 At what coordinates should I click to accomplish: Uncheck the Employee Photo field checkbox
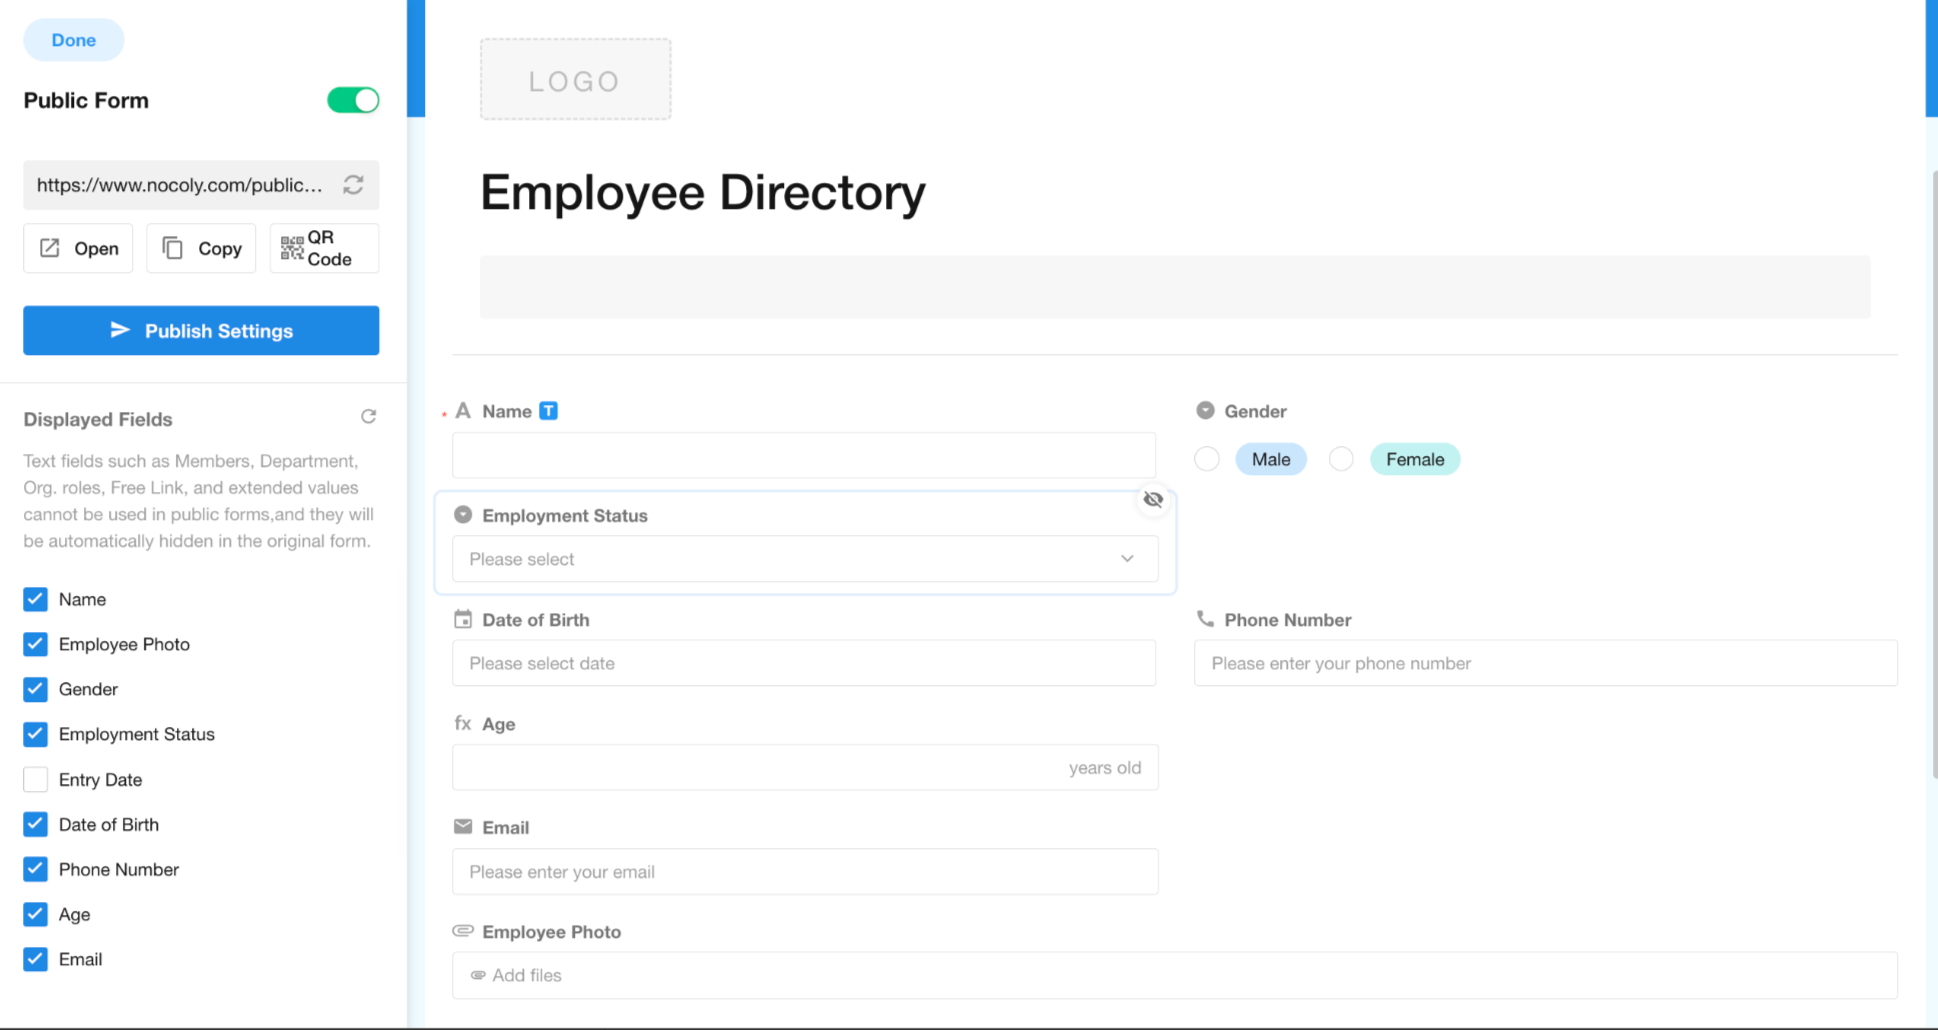click(x=35, y=644)
